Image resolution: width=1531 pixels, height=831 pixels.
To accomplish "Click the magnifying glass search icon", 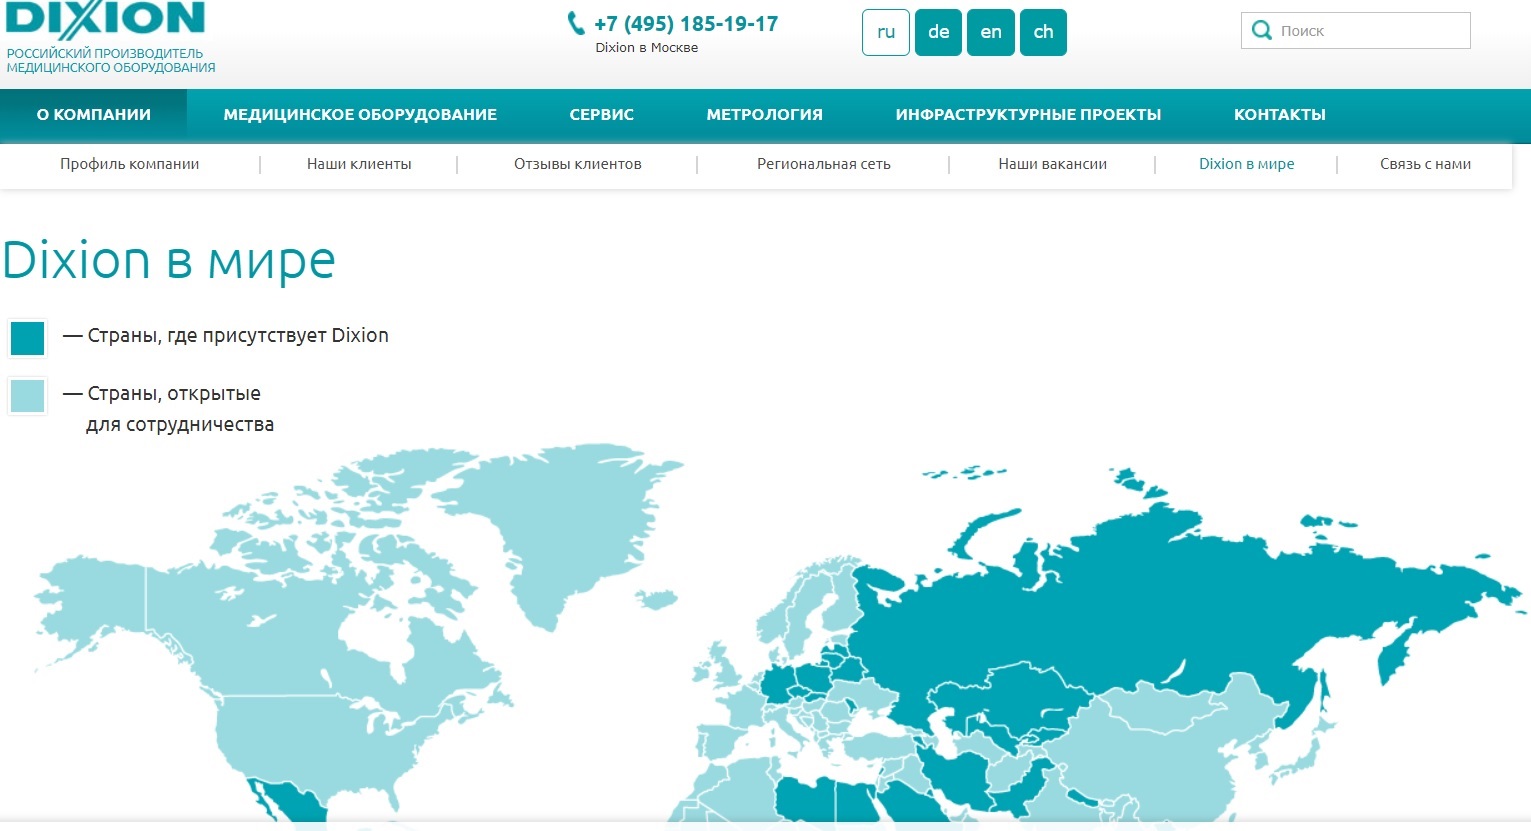I will click(1262, 31).
